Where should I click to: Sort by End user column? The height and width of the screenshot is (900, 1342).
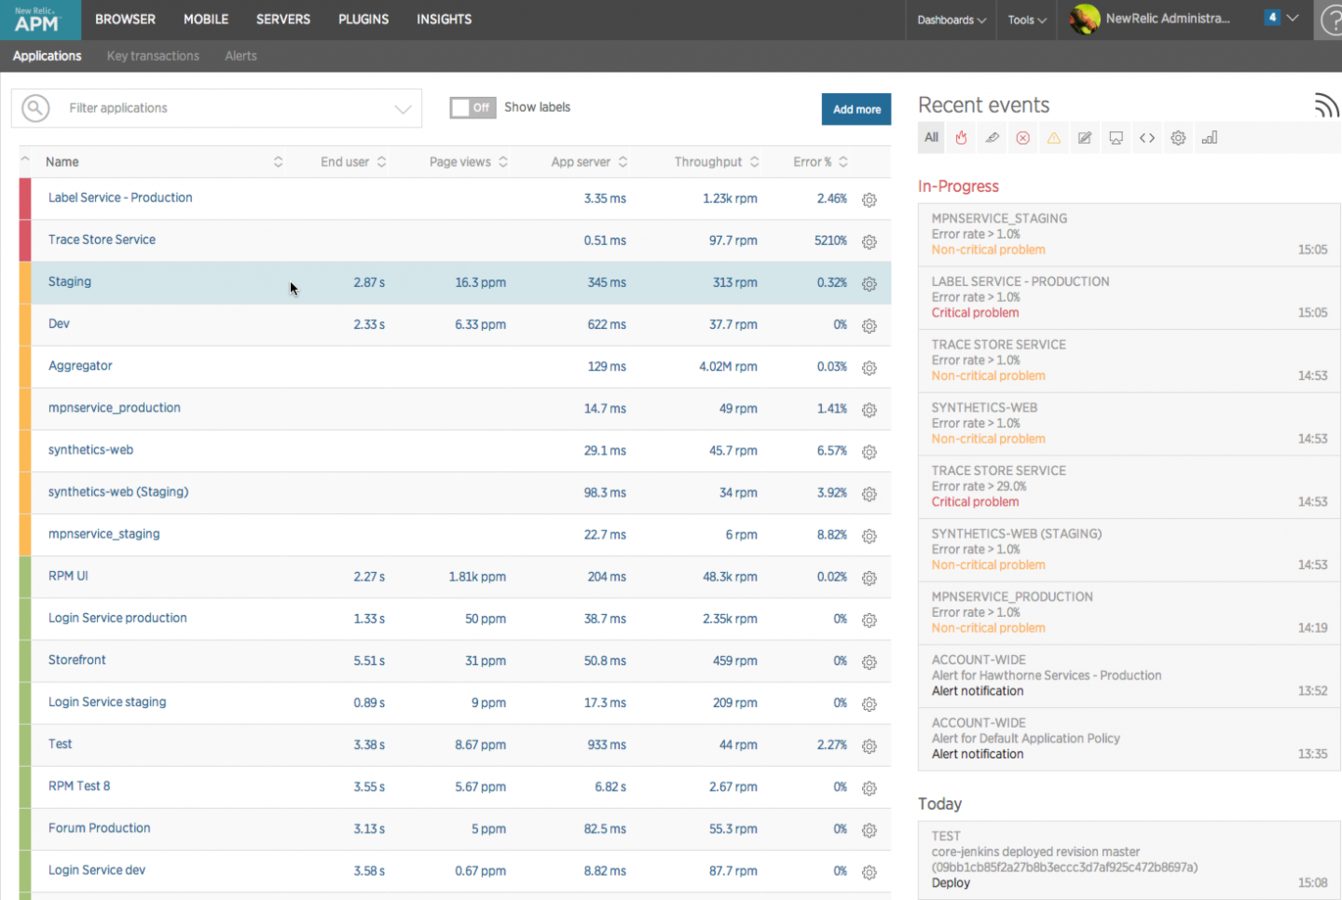(x=353, y=162)
